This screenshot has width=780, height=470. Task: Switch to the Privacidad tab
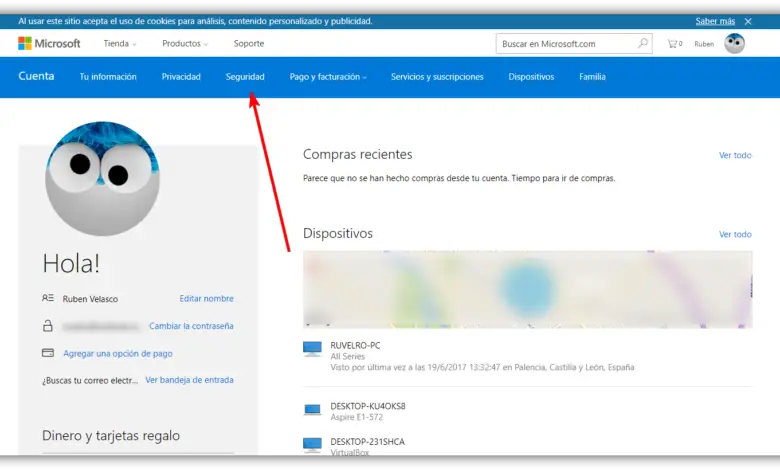(181, 77)
